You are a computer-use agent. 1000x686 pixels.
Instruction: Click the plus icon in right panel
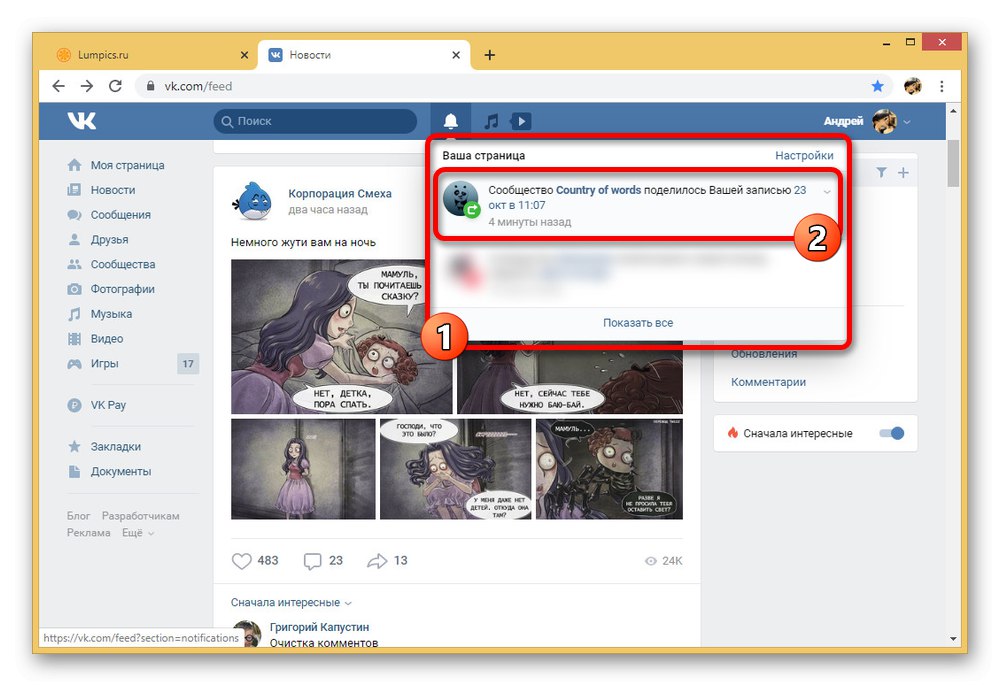pos(903,173)
